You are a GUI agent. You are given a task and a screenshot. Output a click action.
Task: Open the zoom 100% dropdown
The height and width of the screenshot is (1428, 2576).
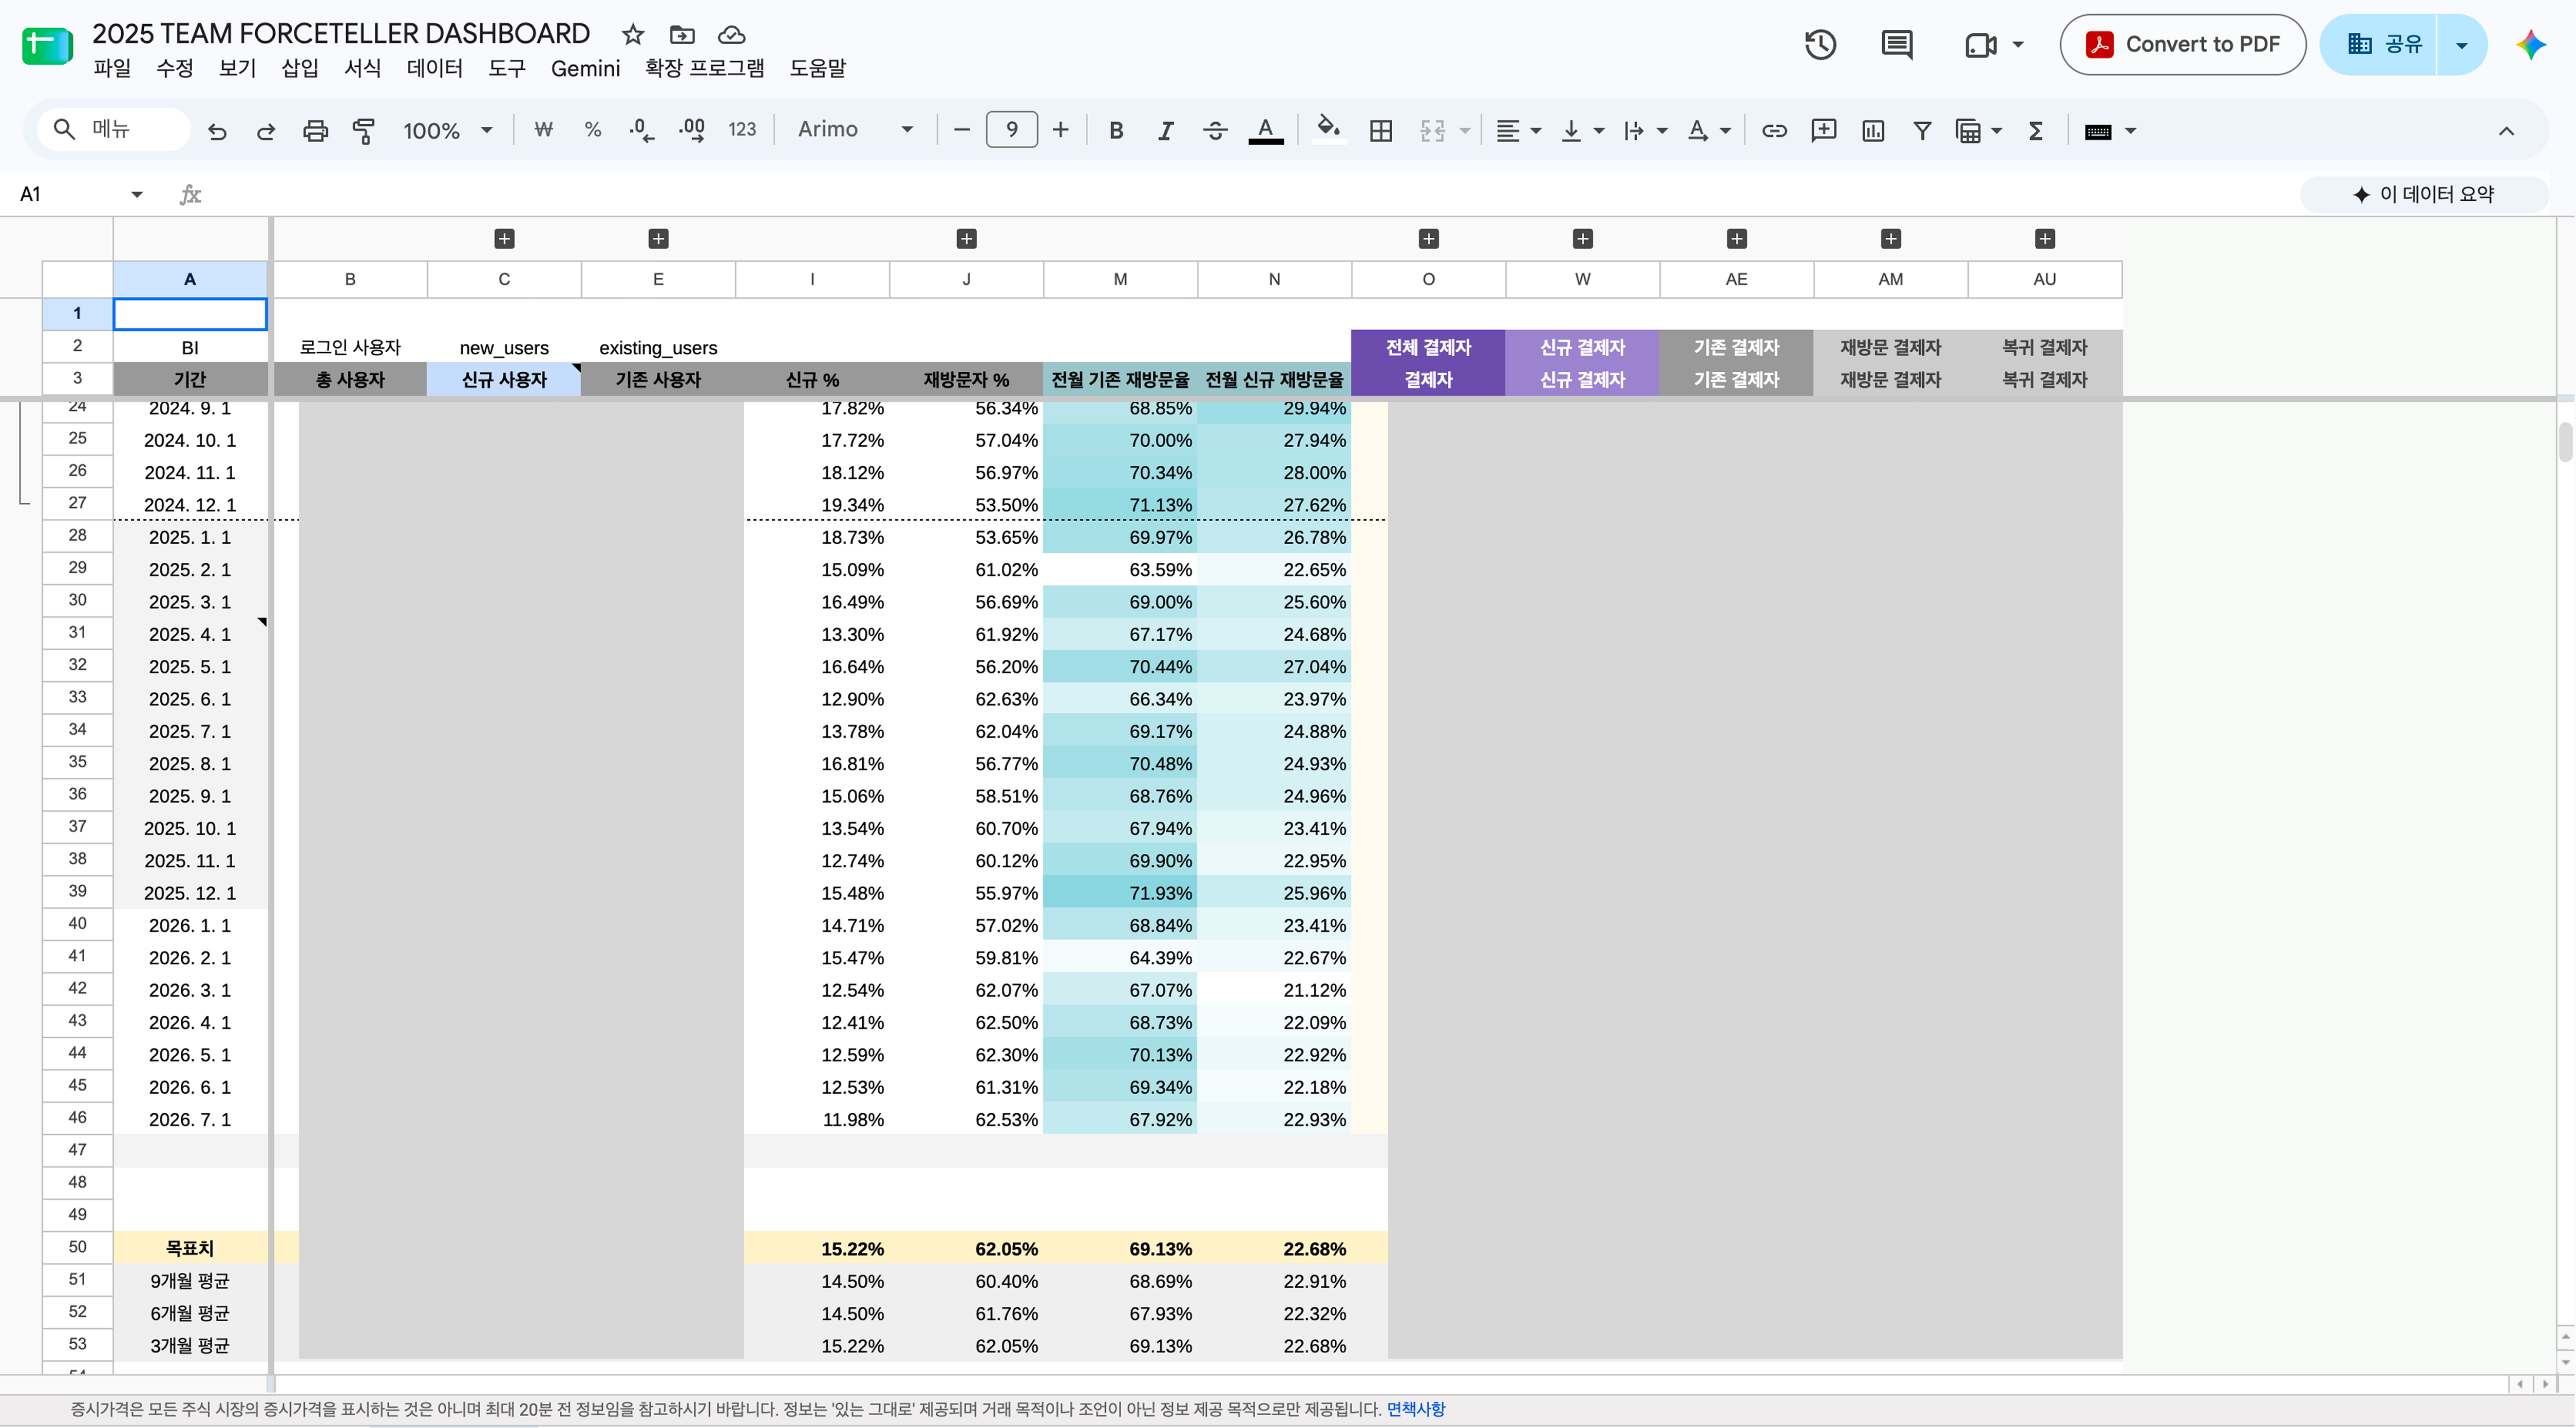tap(448, 130)
